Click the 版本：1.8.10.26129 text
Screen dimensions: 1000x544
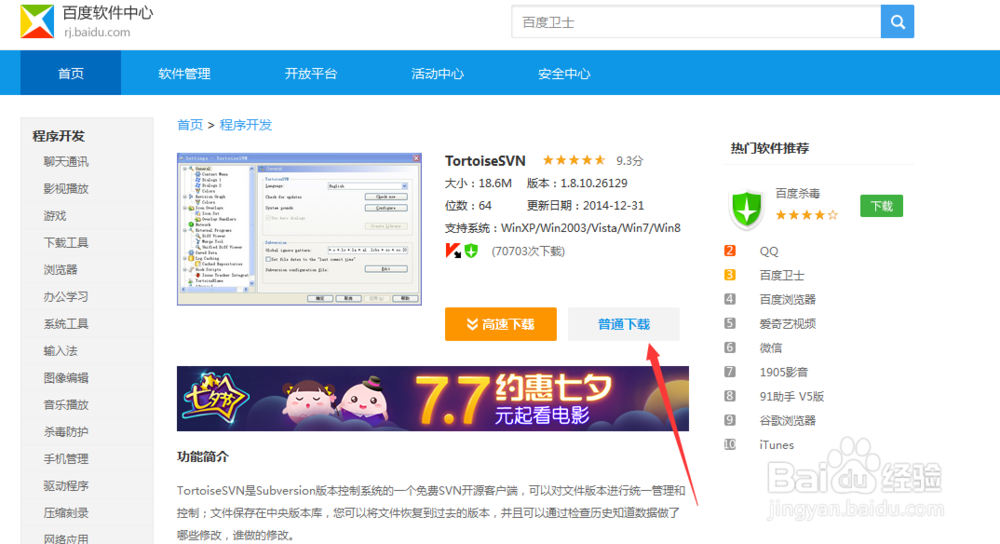[577, 183]
